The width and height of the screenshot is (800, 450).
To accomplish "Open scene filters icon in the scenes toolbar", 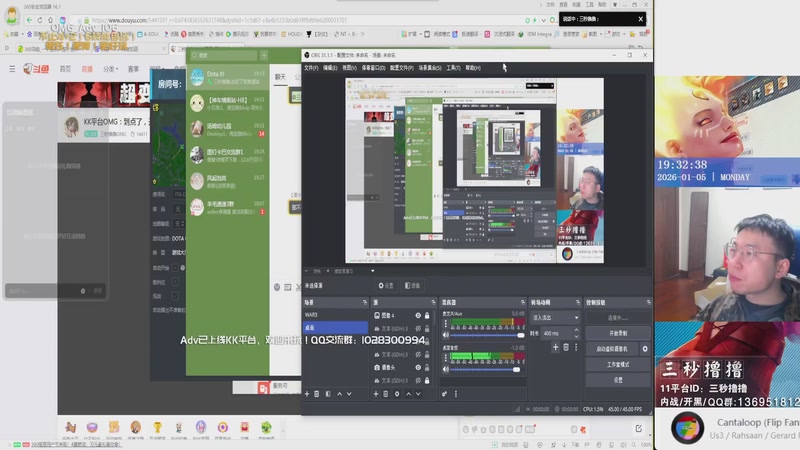I will [x=328, y=394].
